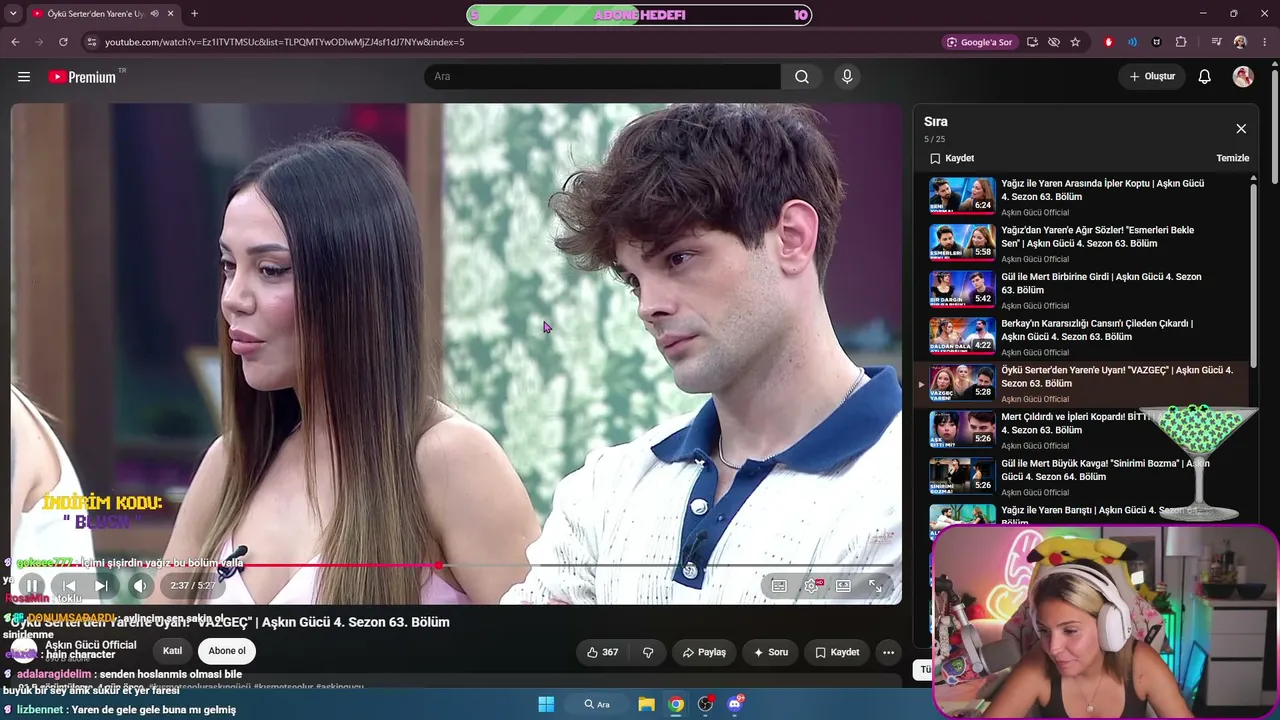Open more actions ellipsis below the video
Image resolution: width=1280 pixels, height=720 pixels.
pyautogui.click(x=888, y=652)
